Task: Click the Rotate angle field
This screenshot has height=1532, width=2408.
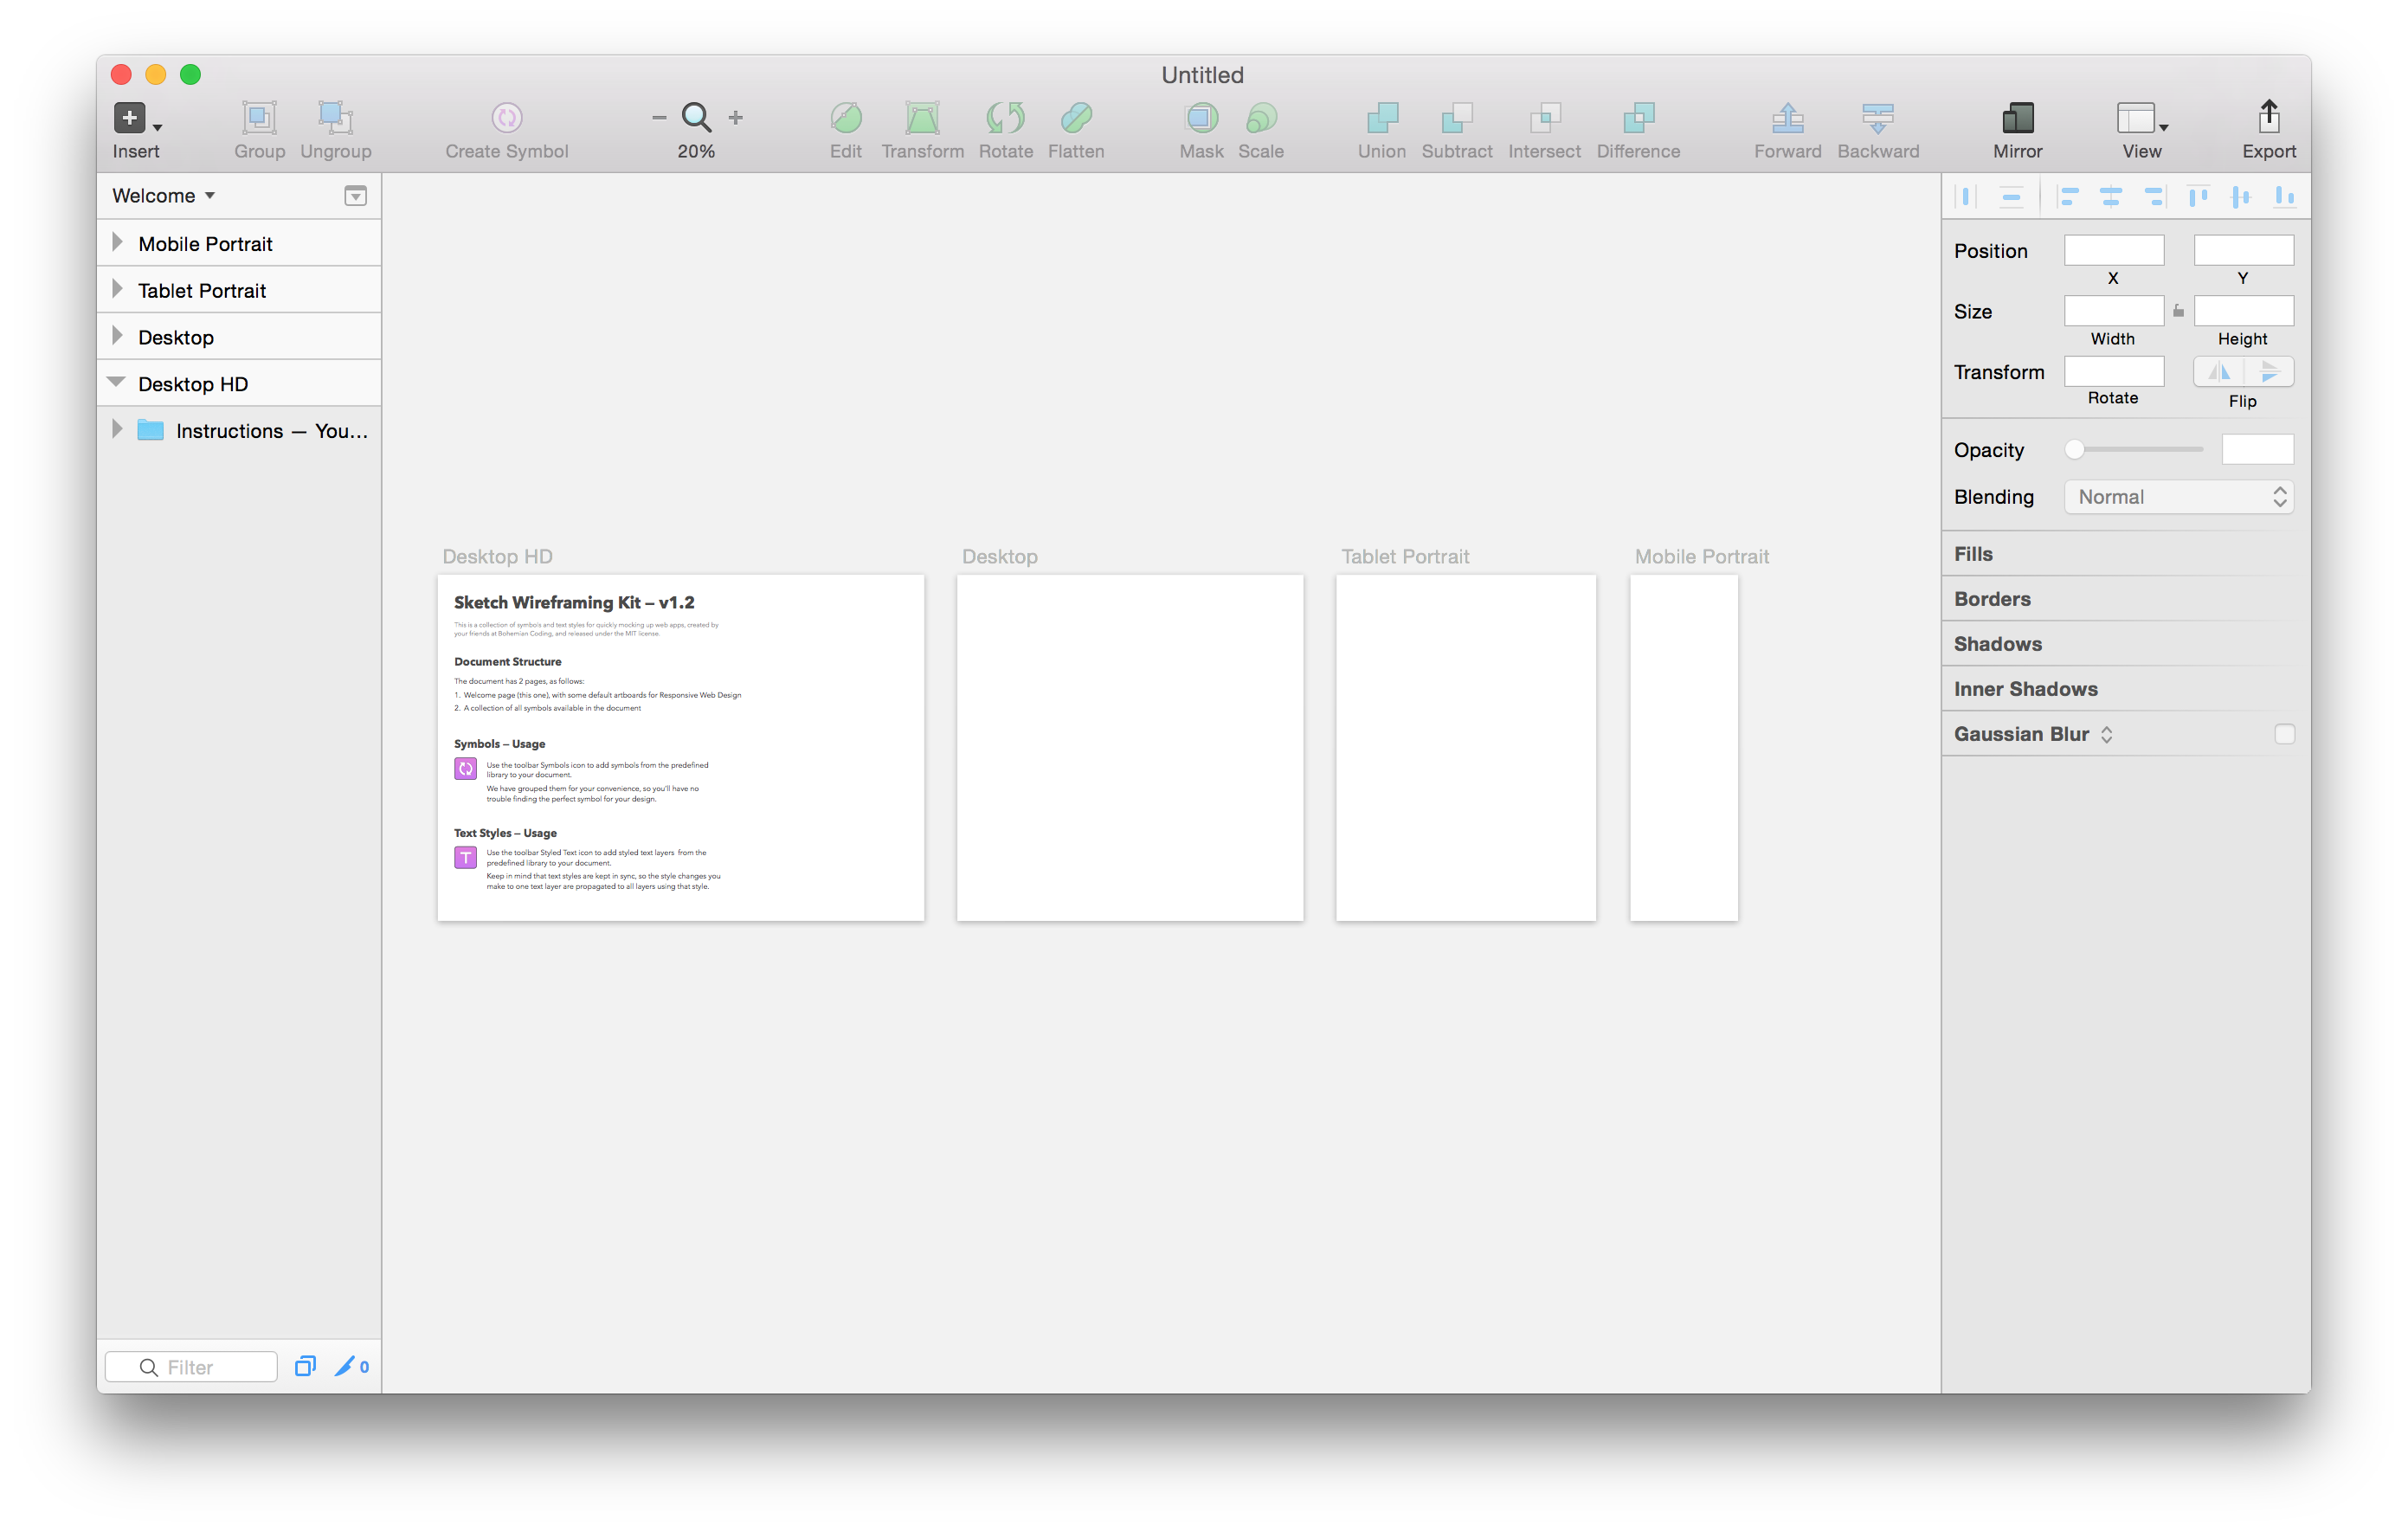Action: [2114, 372]
